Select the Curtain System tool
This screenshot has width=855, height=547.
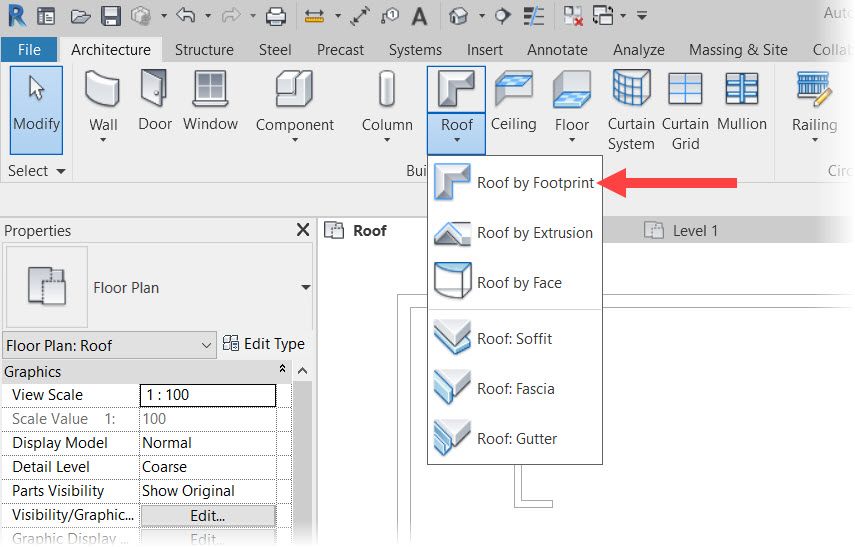631,110
